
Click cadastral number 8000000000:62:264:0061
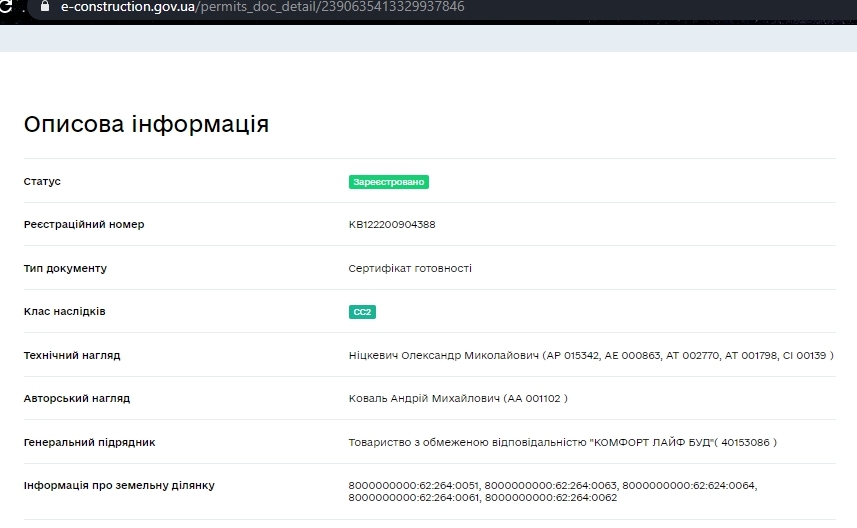tap(414, 498)
